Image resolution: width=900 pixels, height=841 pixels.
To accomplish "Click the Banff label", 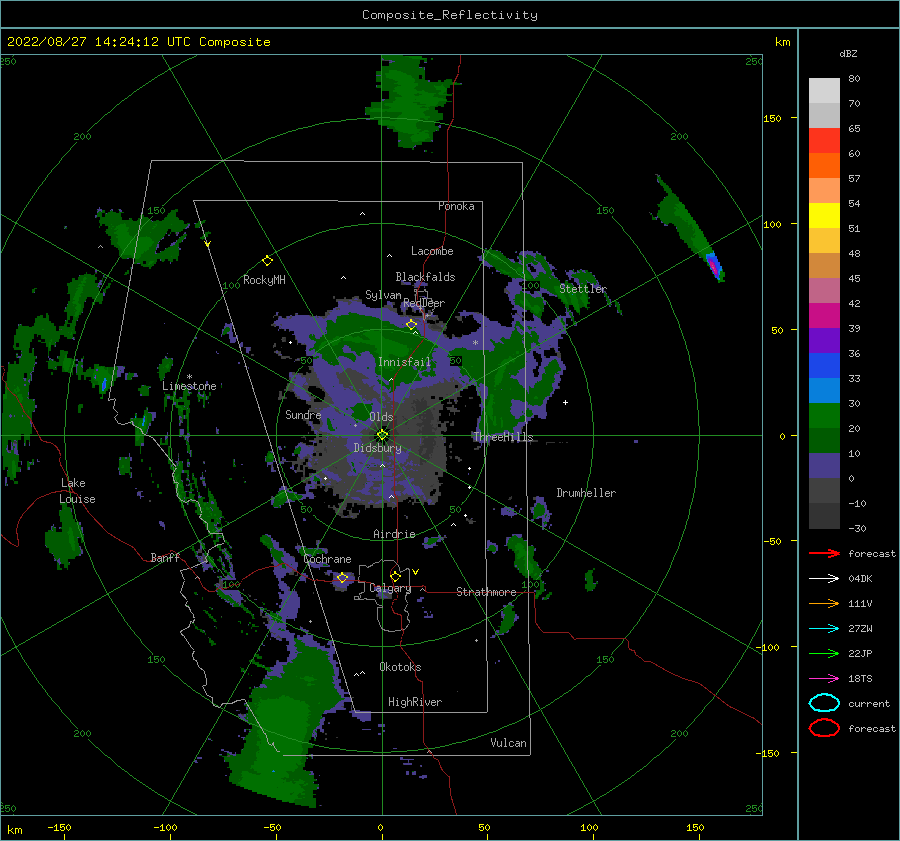I will point(165,558).
